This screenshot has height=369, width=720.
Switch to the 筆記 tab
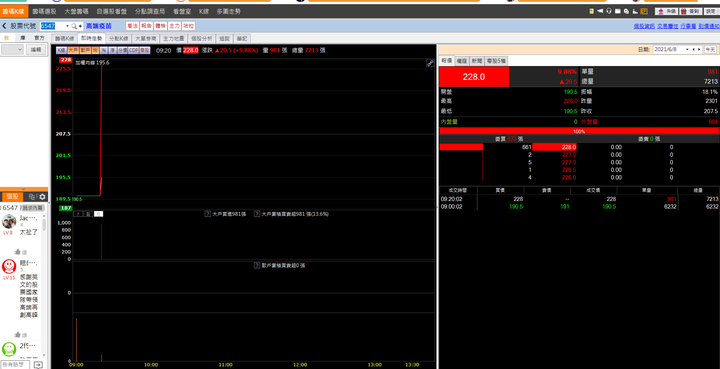click(x=242, y=39)
